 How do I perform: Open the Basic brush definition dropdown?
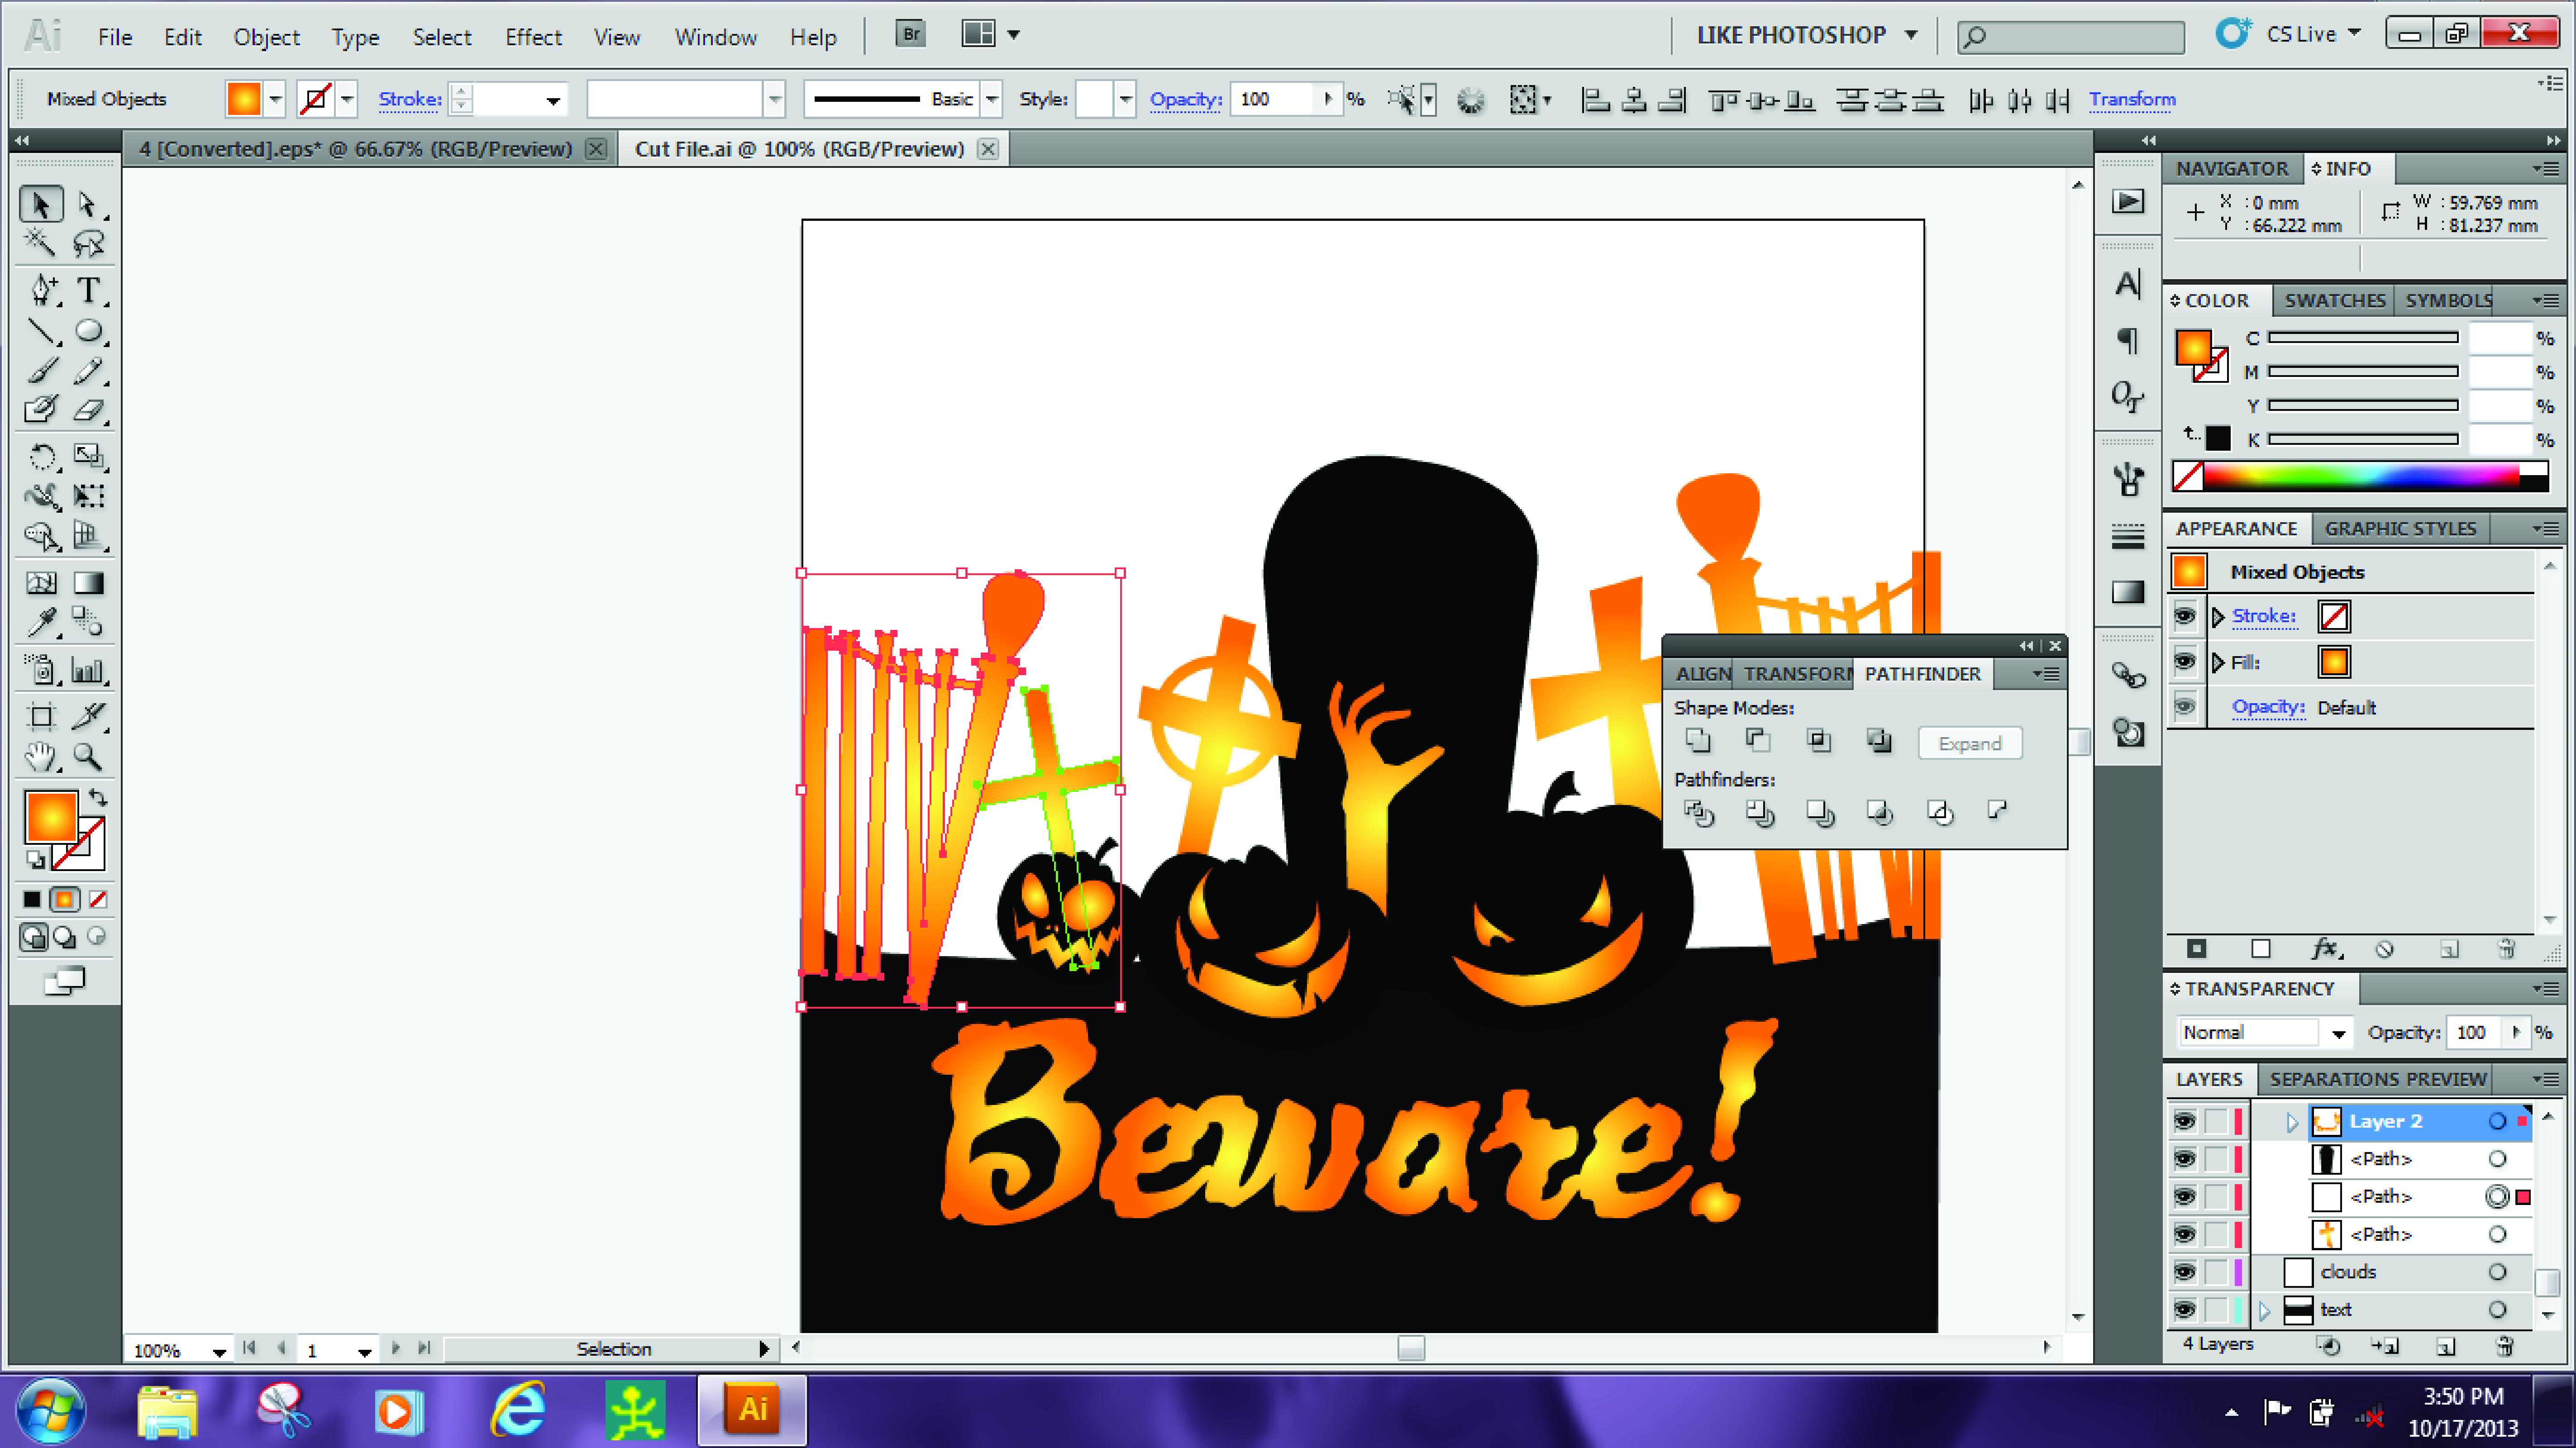pyautogui.click(x=992, y=99)
